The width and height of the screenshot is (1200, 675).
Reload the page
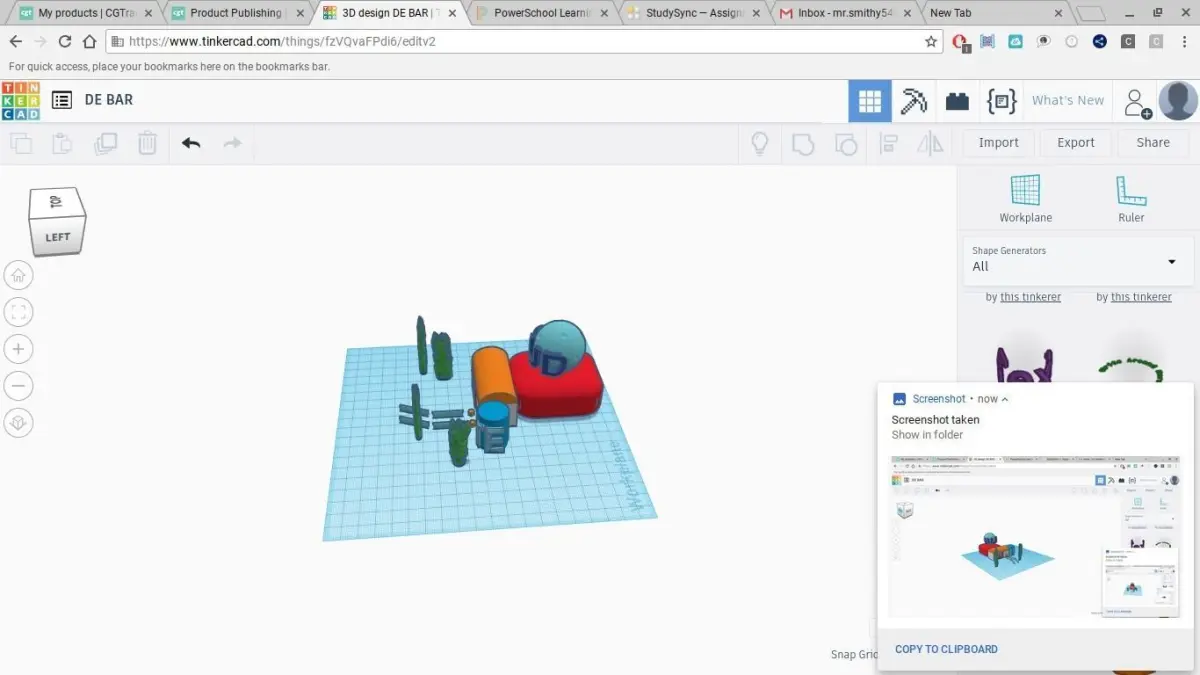[x=65, y=42]
